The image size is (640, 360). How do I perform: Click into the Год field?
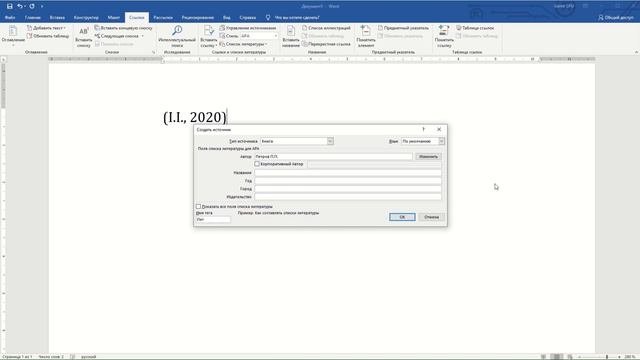click(348, 181)
